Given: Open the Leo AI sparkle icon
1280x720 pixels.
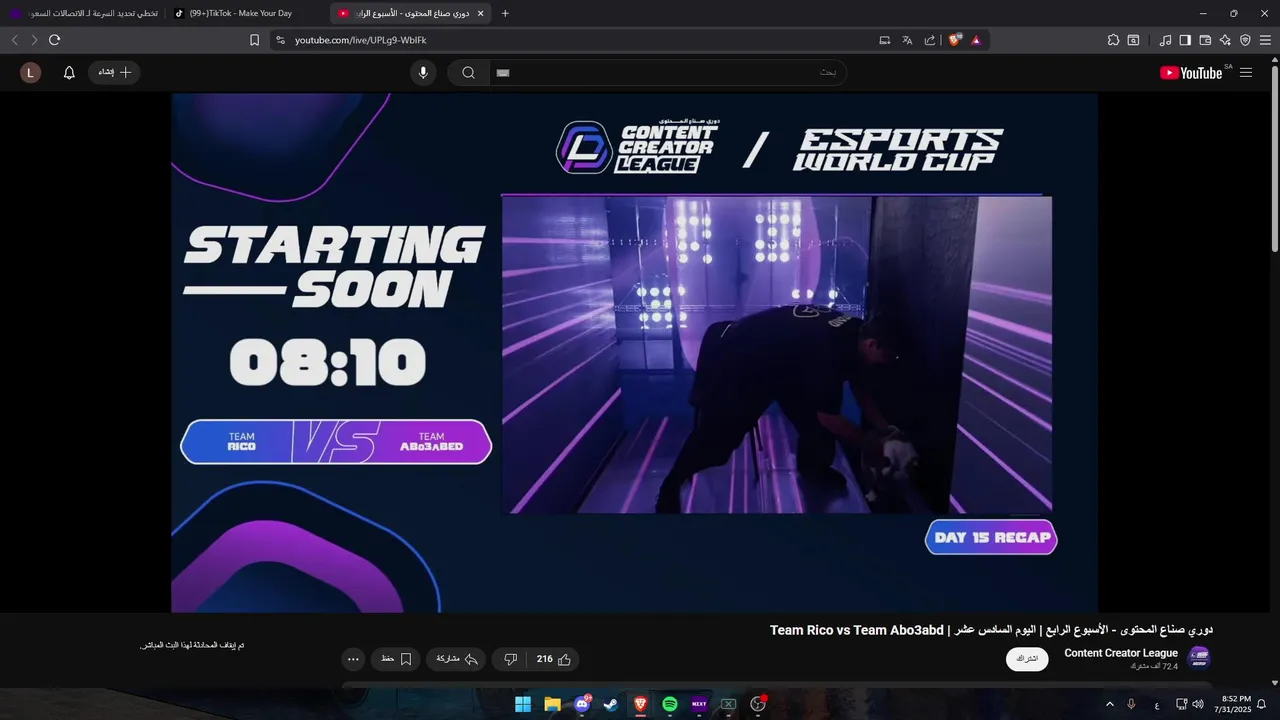Looking at the screenshot, I should (1225, 40).
